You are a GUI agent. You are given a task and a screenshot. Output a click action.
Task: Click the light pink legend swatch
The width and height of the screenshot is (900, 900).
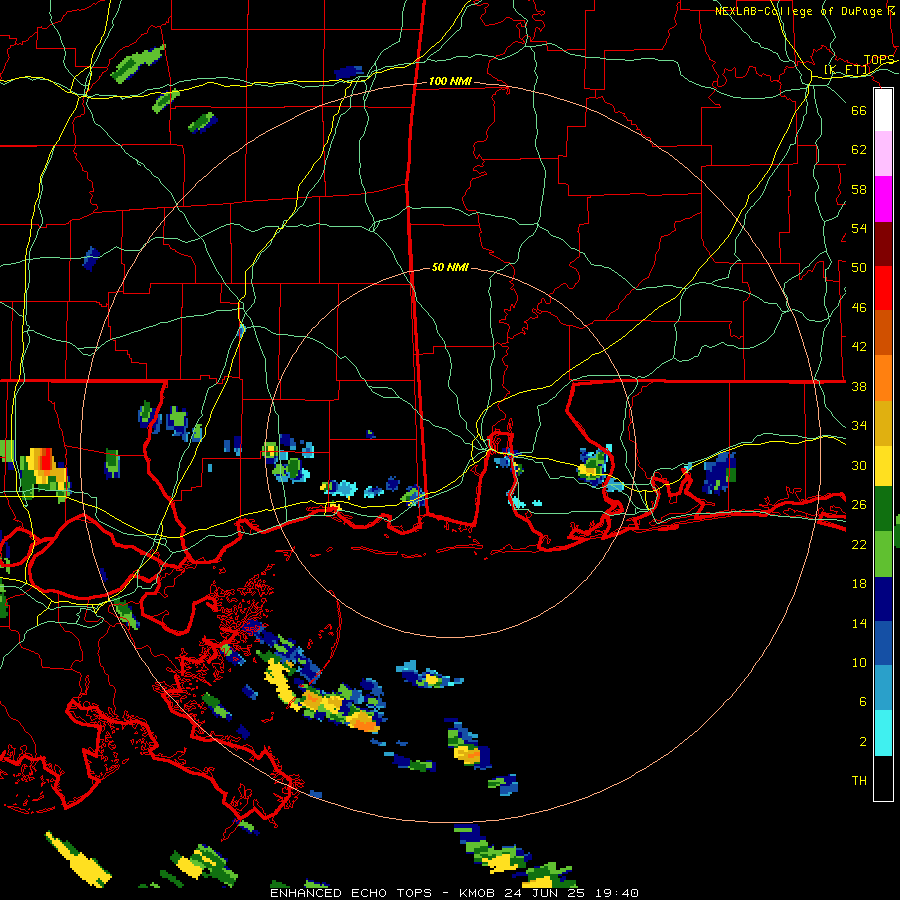[x=883, y=153]
